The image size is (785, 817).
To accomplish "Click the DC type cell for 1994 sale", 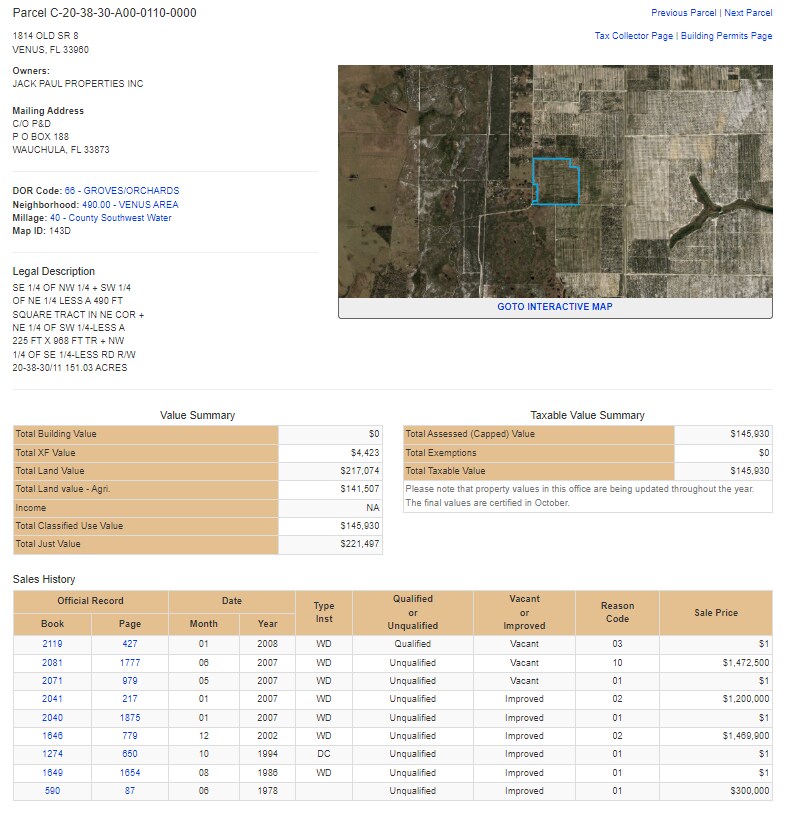I will click(x=323, y=754).
